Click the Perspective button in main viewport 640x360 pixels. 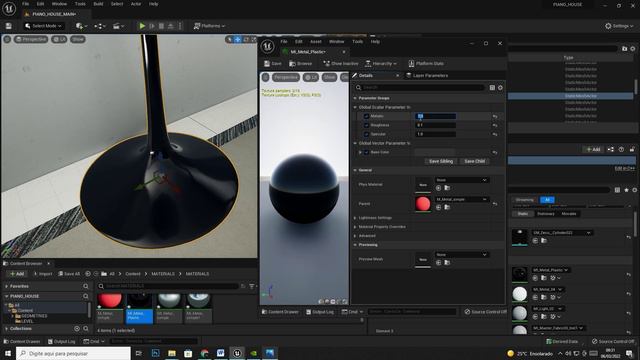tap(31, 39)
